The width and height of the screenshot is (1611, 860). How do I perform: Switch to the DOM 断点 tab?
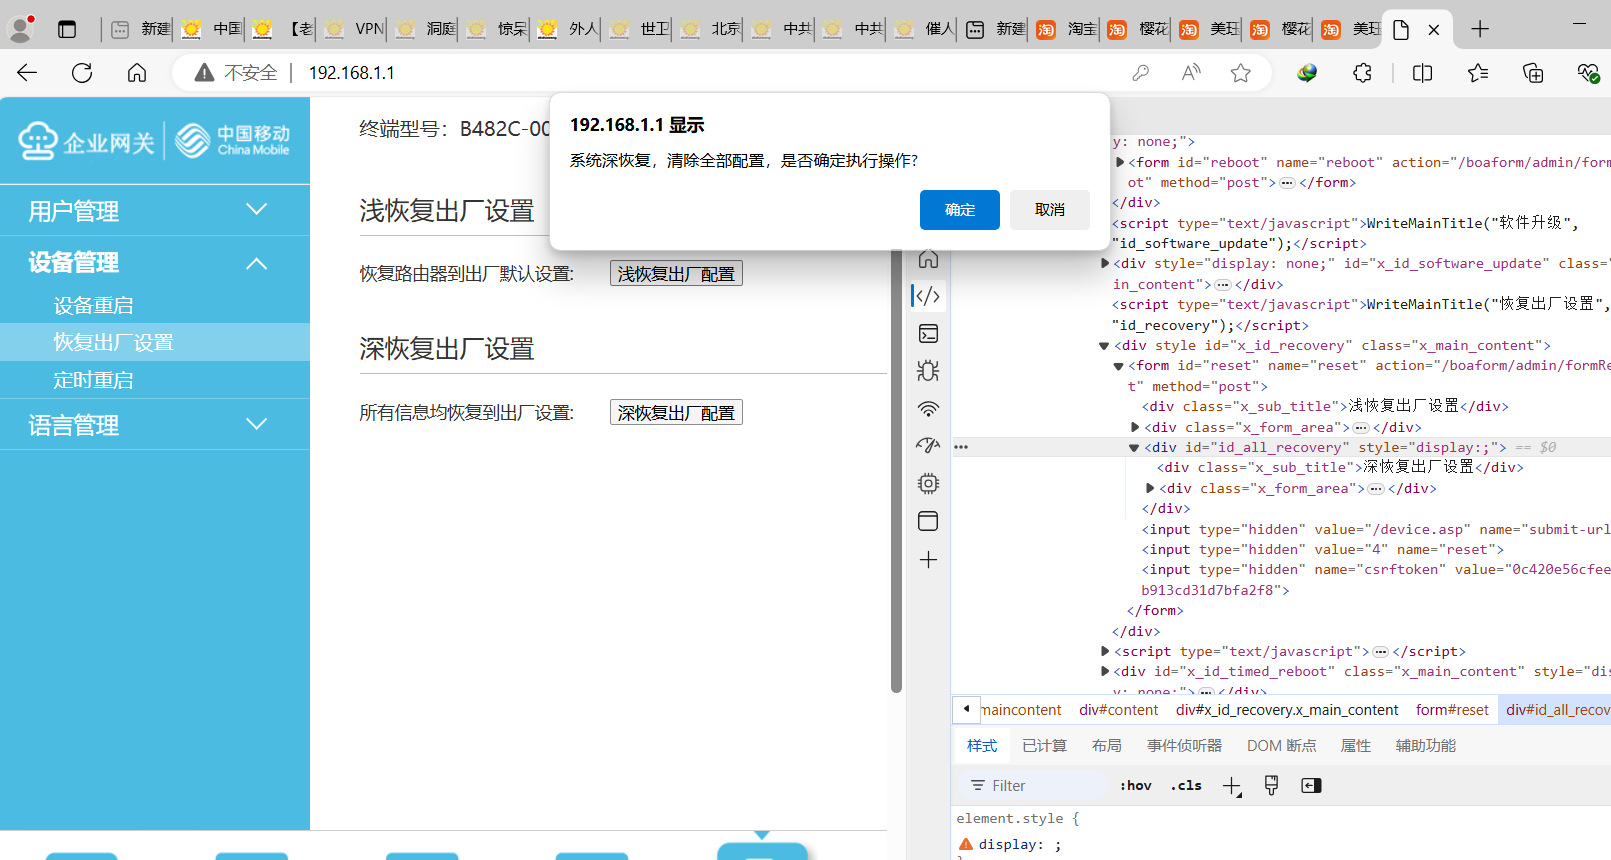pyautogui.click(x=1281, y=746)
